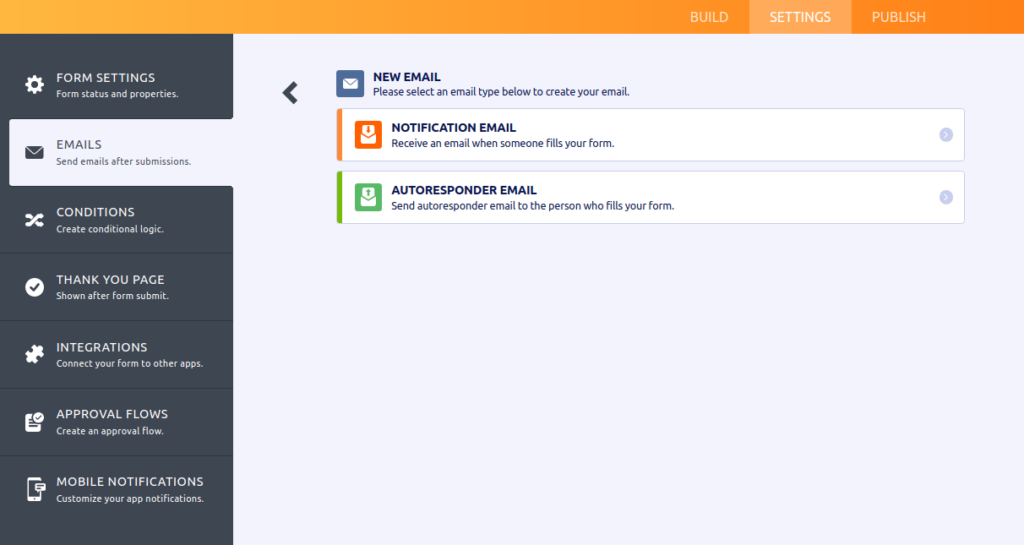Choose the Notification Email title text
This screenshot has width=1024, height=545.
(453, 128)
